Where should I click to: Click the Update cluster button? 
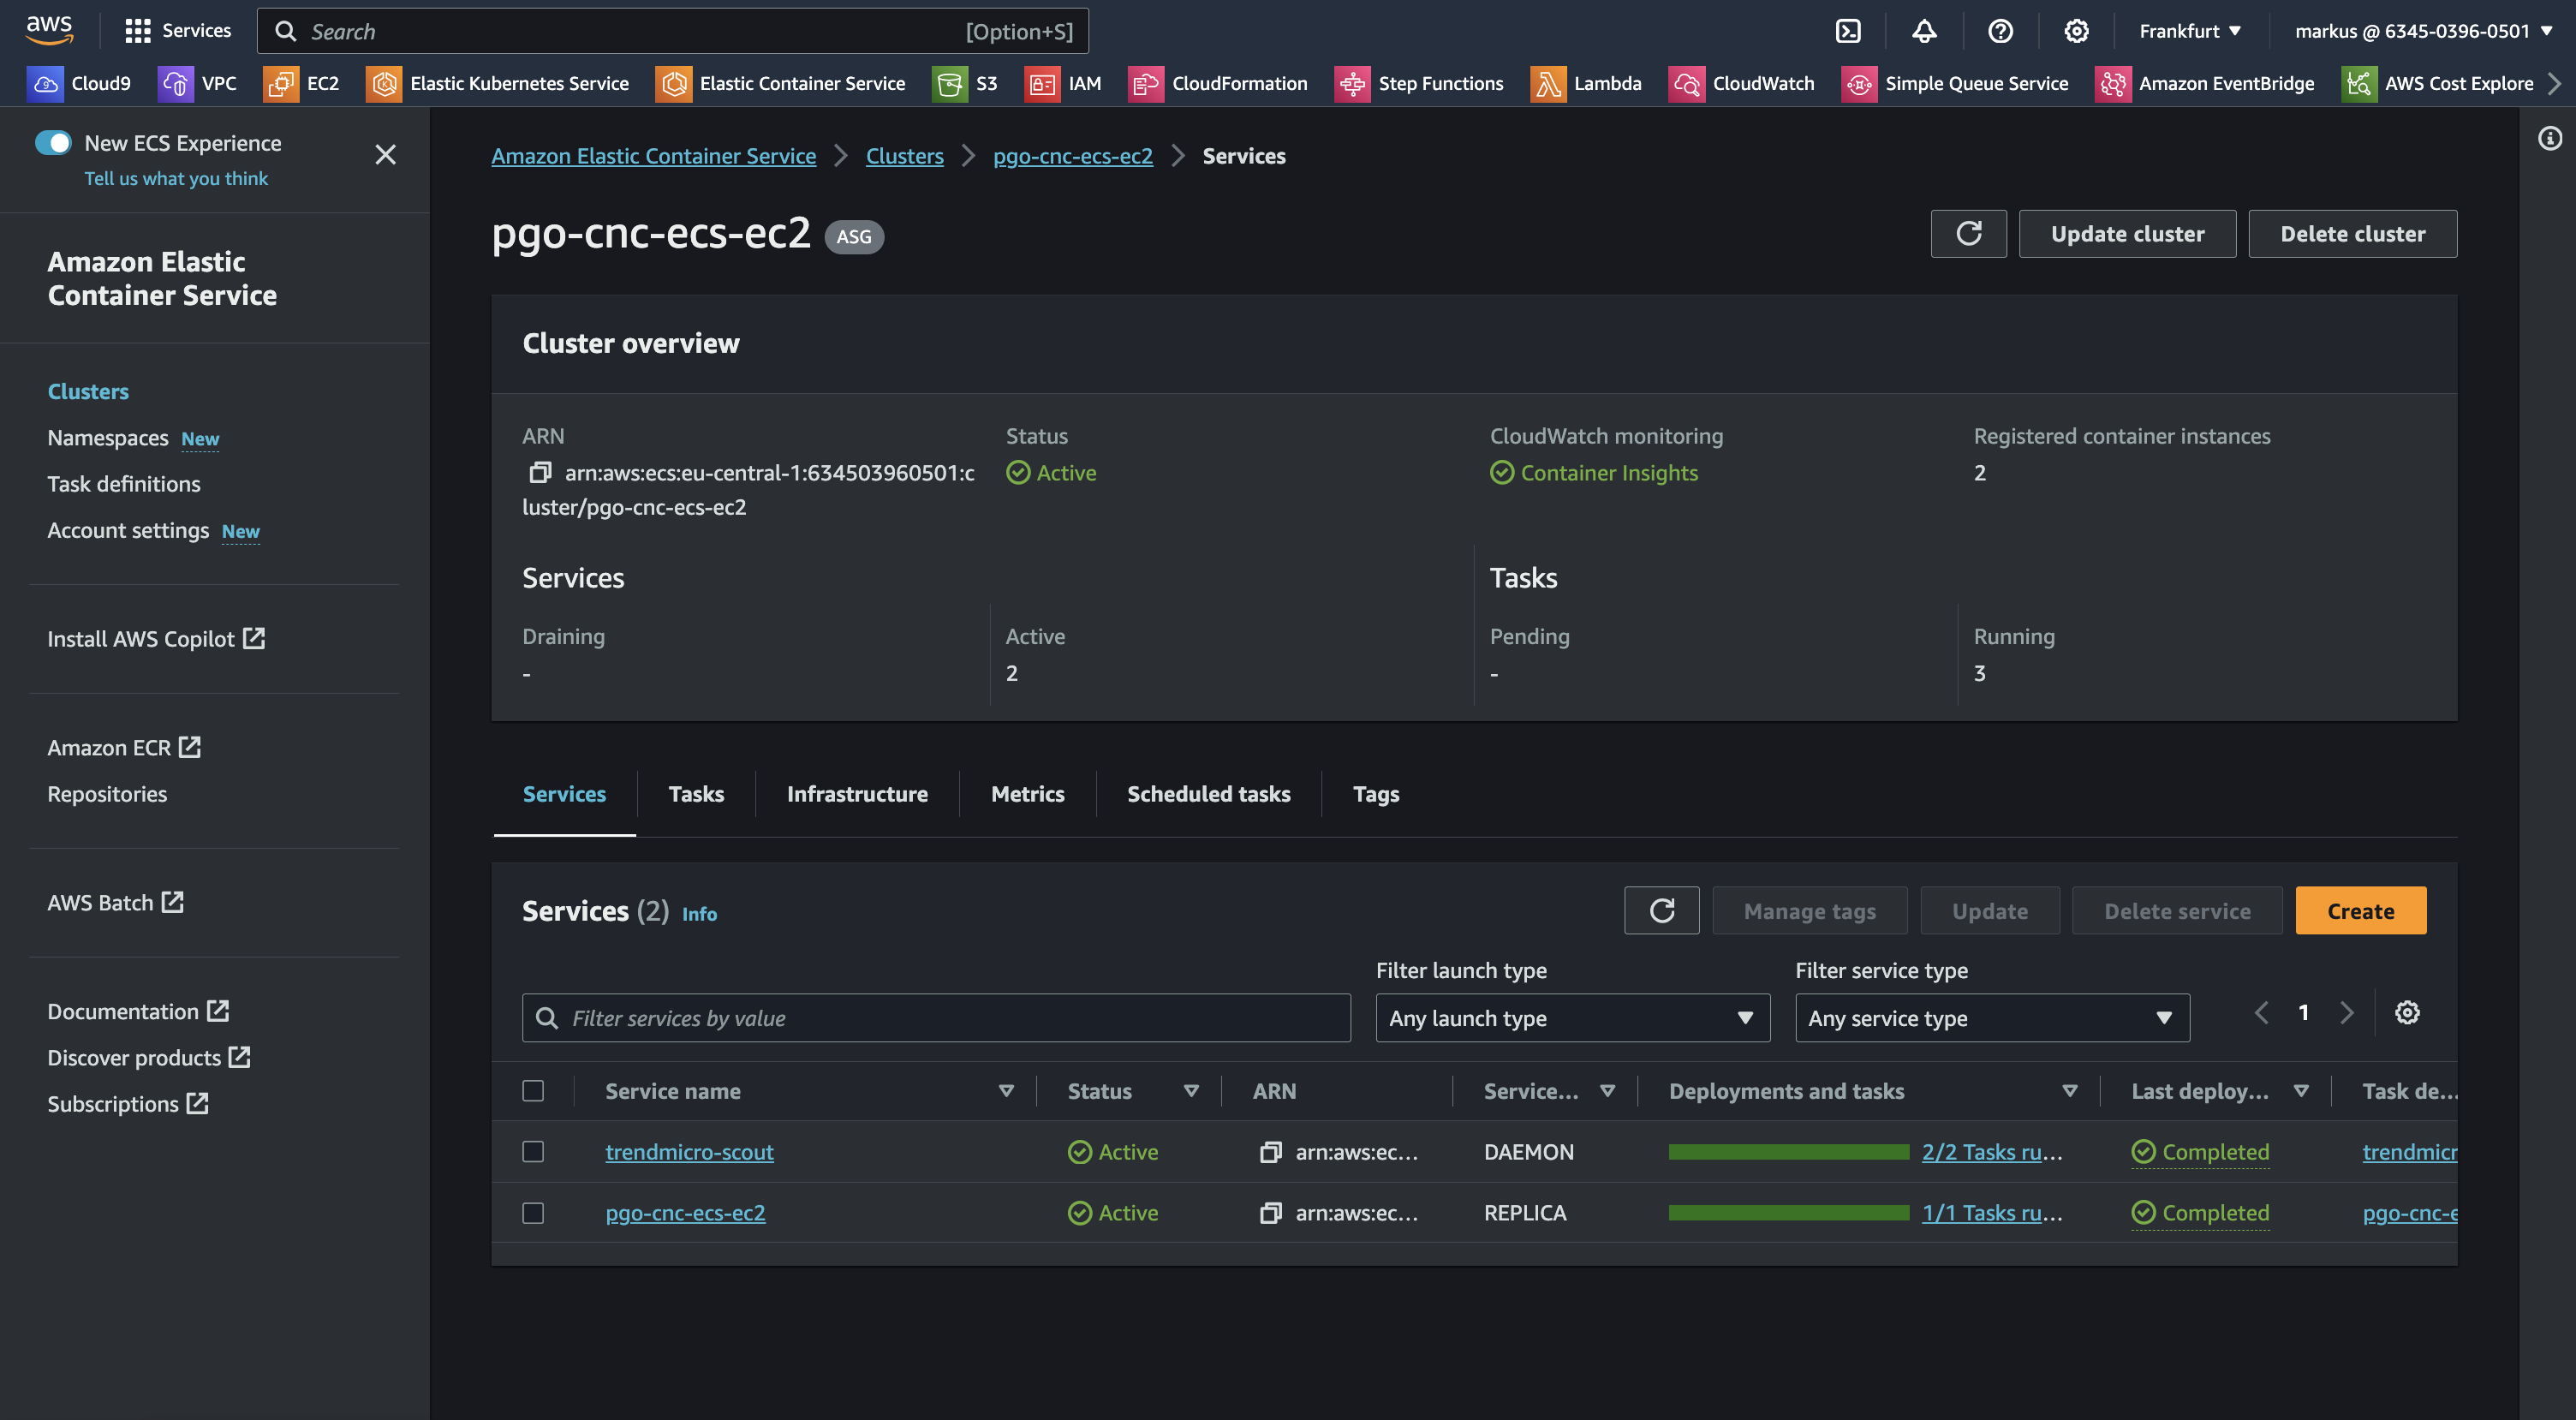(2127, 234)
